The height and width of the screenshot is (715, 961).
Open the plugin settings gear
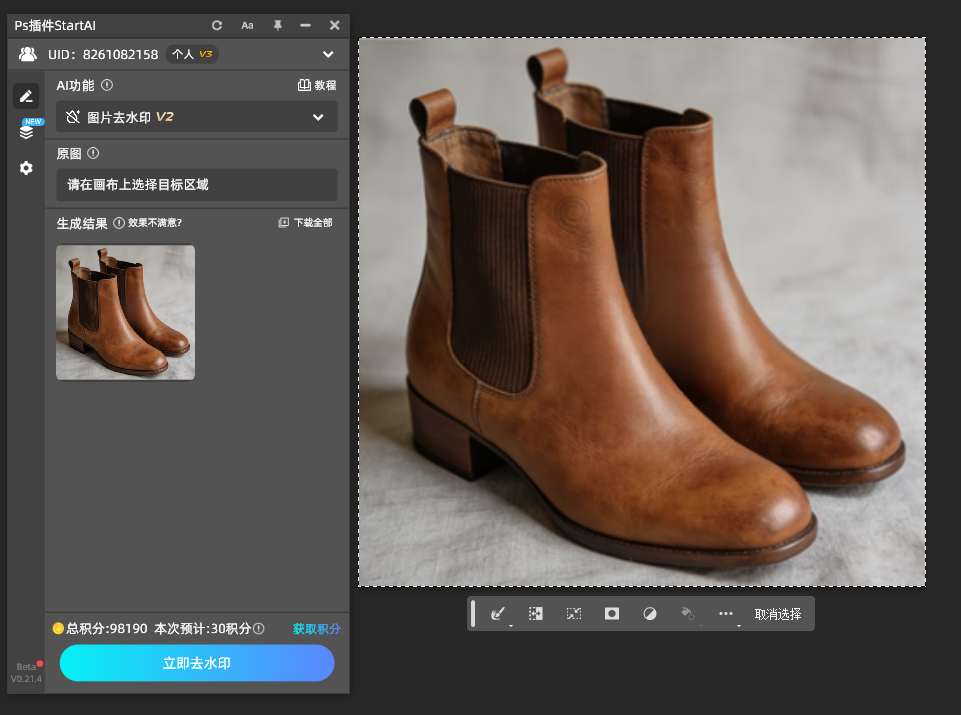(x=26, y=168)
